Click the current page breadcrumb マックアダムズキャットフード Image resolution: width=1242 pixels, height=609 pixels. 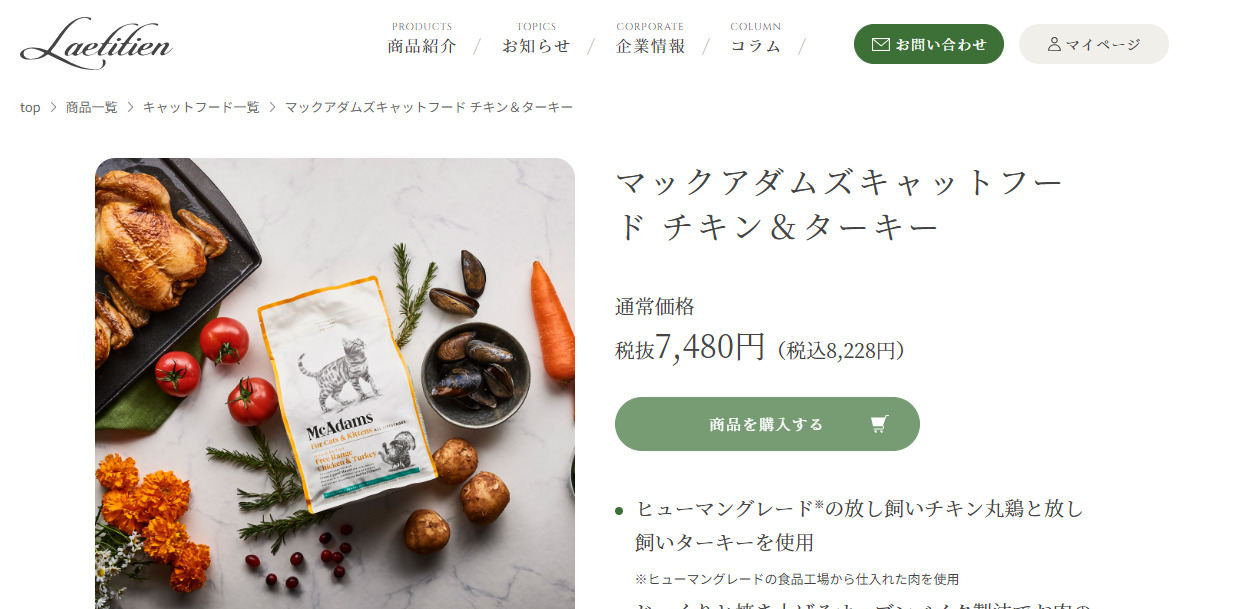click(429, 107)
